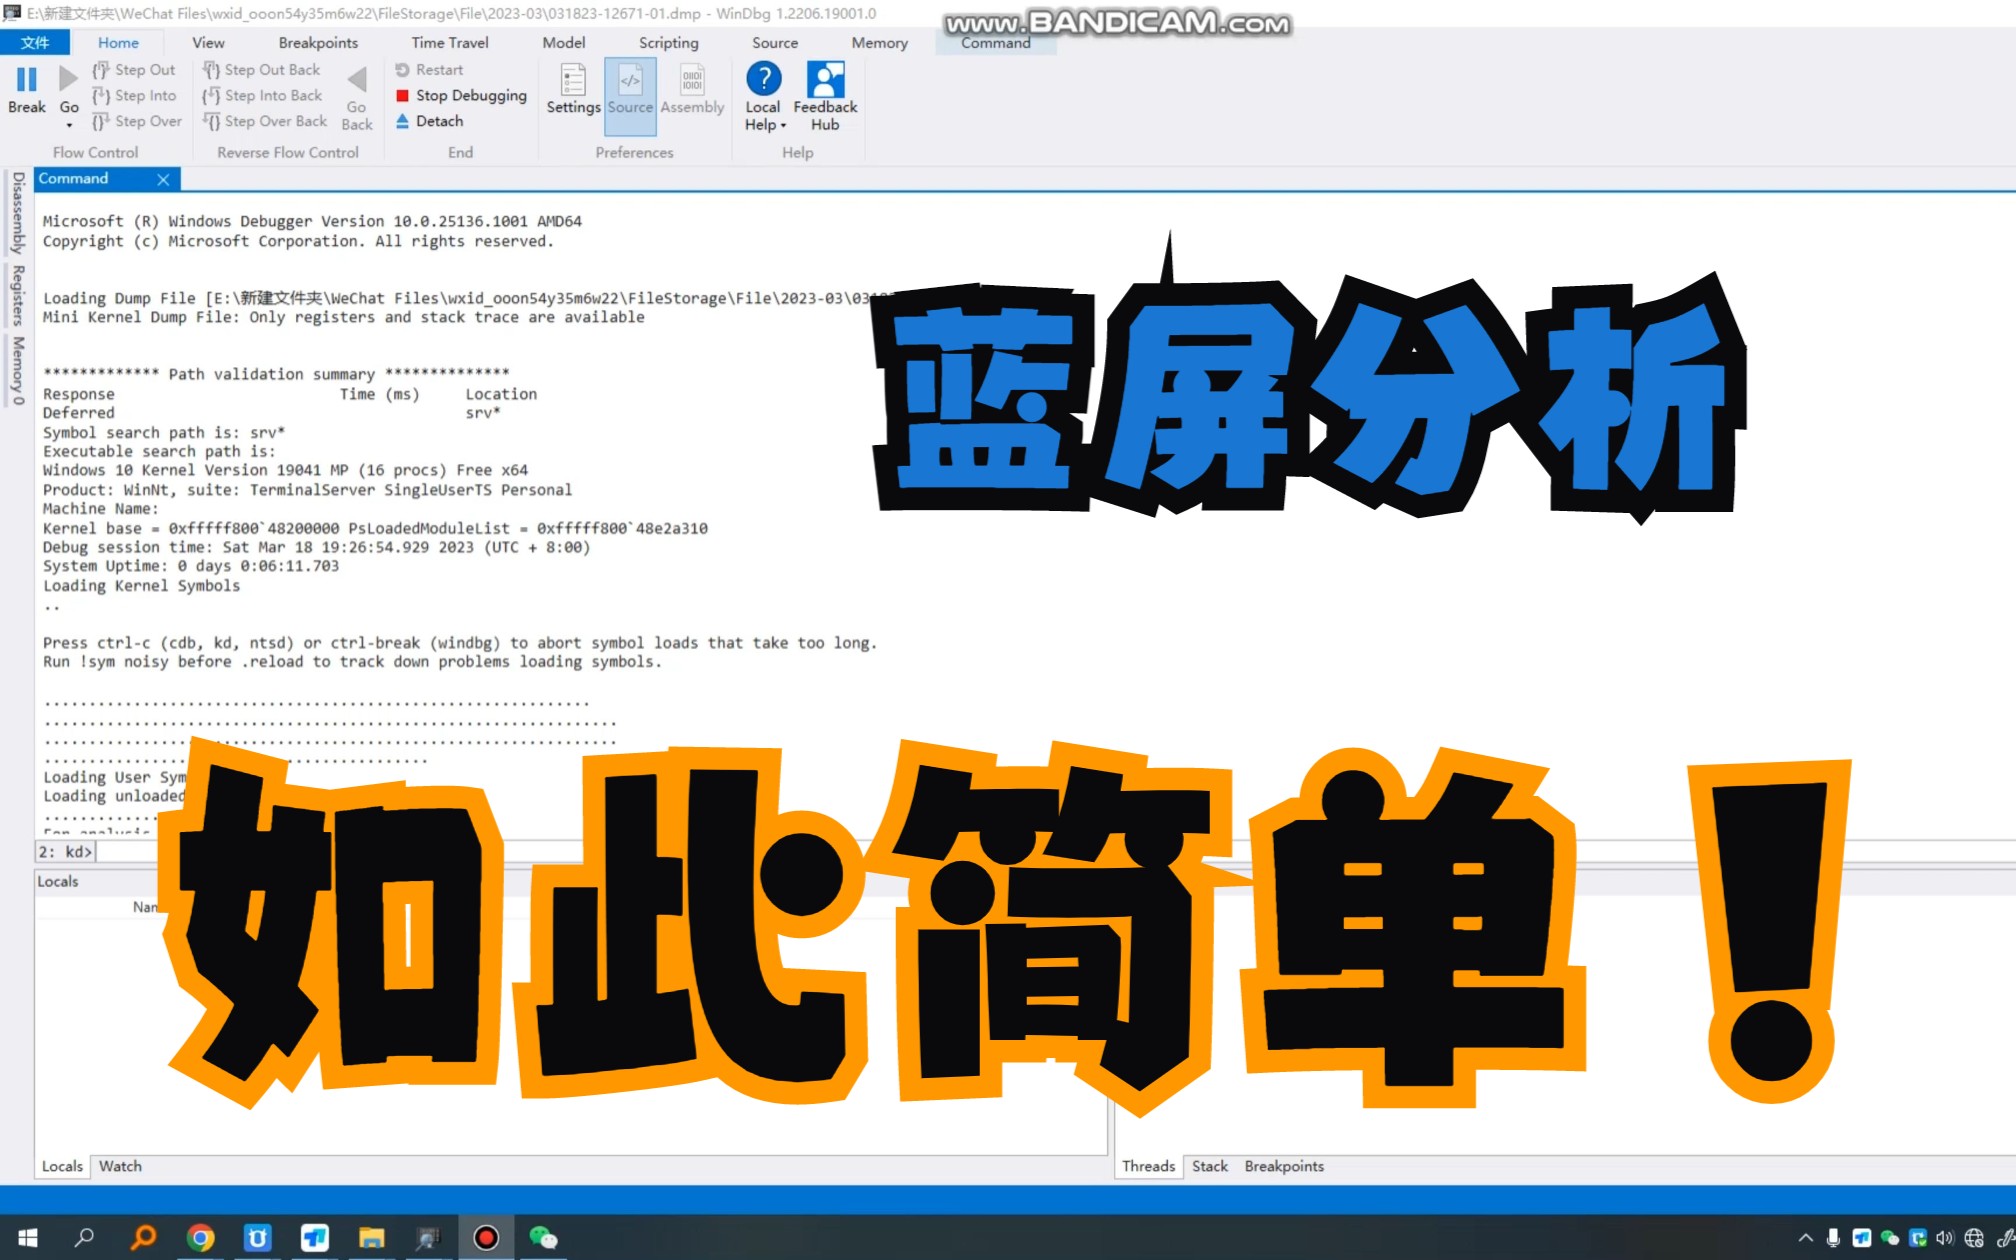Restart the debugging session

click(x=430, y=70)
